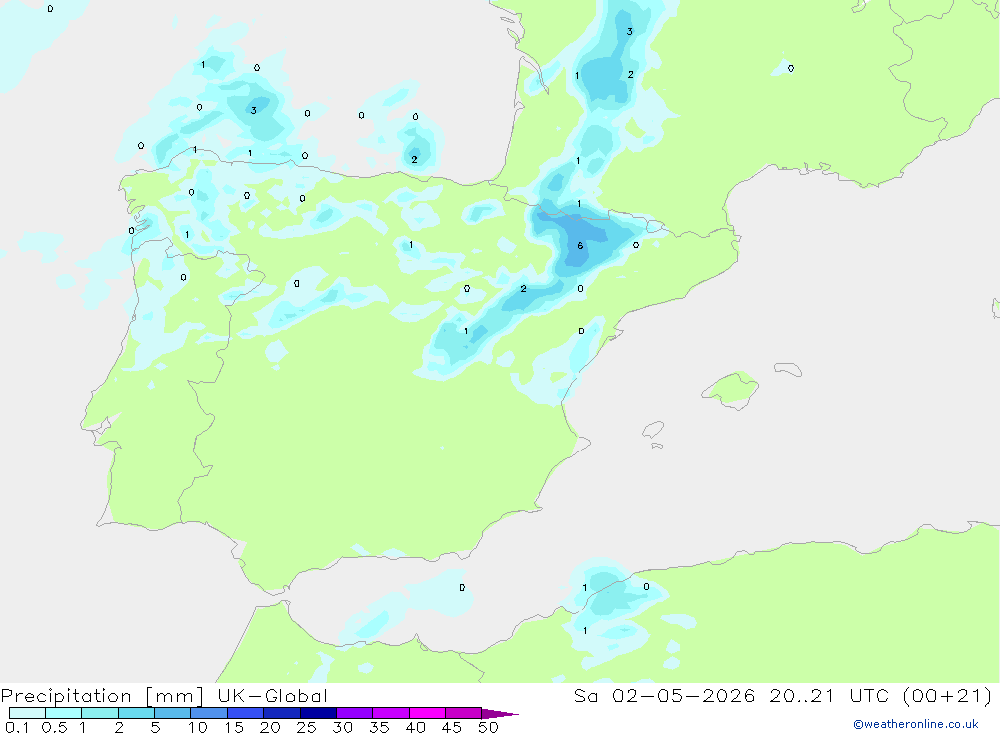Viewport: 1000px width, 733px height.
Task: Pick the 1–2 mm legend color swatch
Action: 100,713
